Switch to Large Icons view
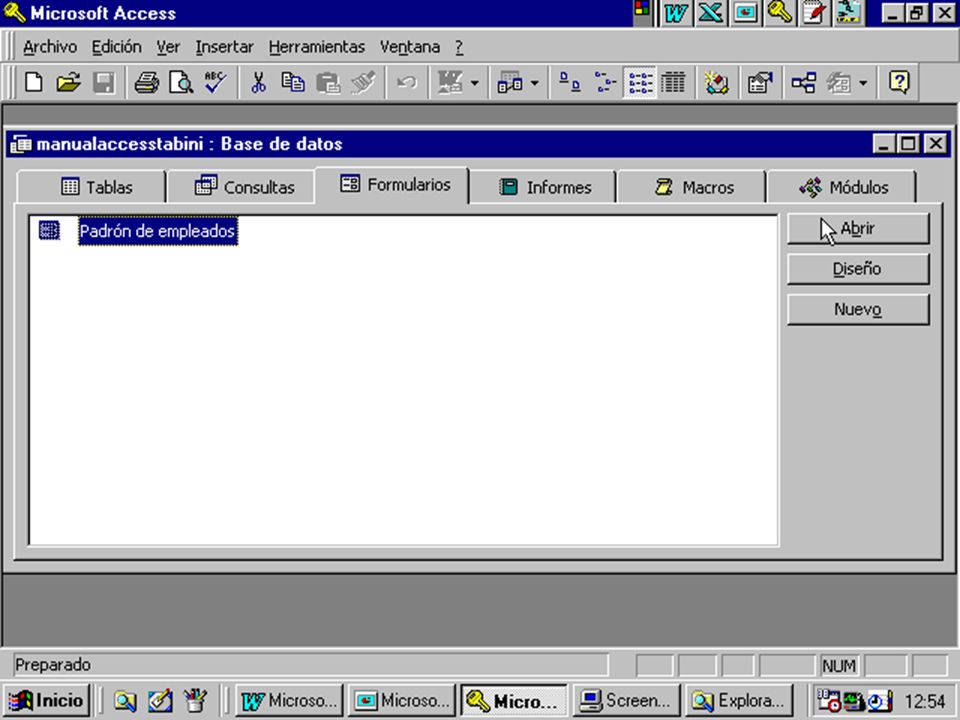960x720 pixels. (569, 82)
